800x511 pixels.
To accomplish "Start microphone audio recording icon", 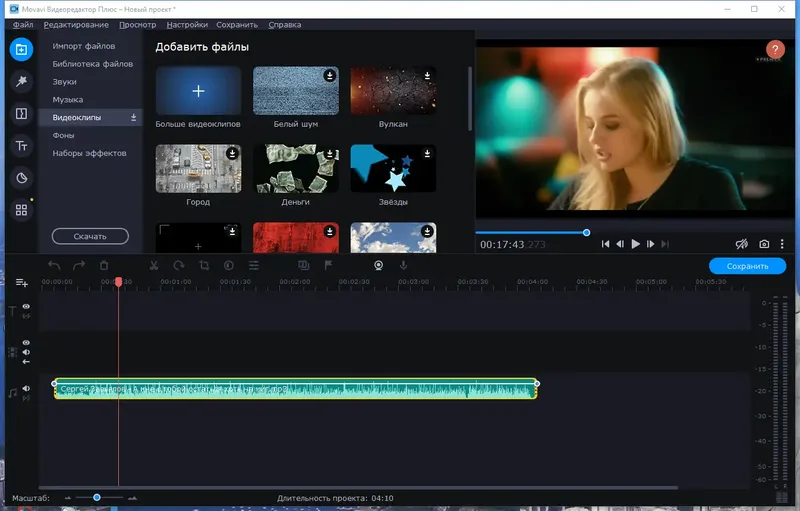I will click(x=403, y=265).
